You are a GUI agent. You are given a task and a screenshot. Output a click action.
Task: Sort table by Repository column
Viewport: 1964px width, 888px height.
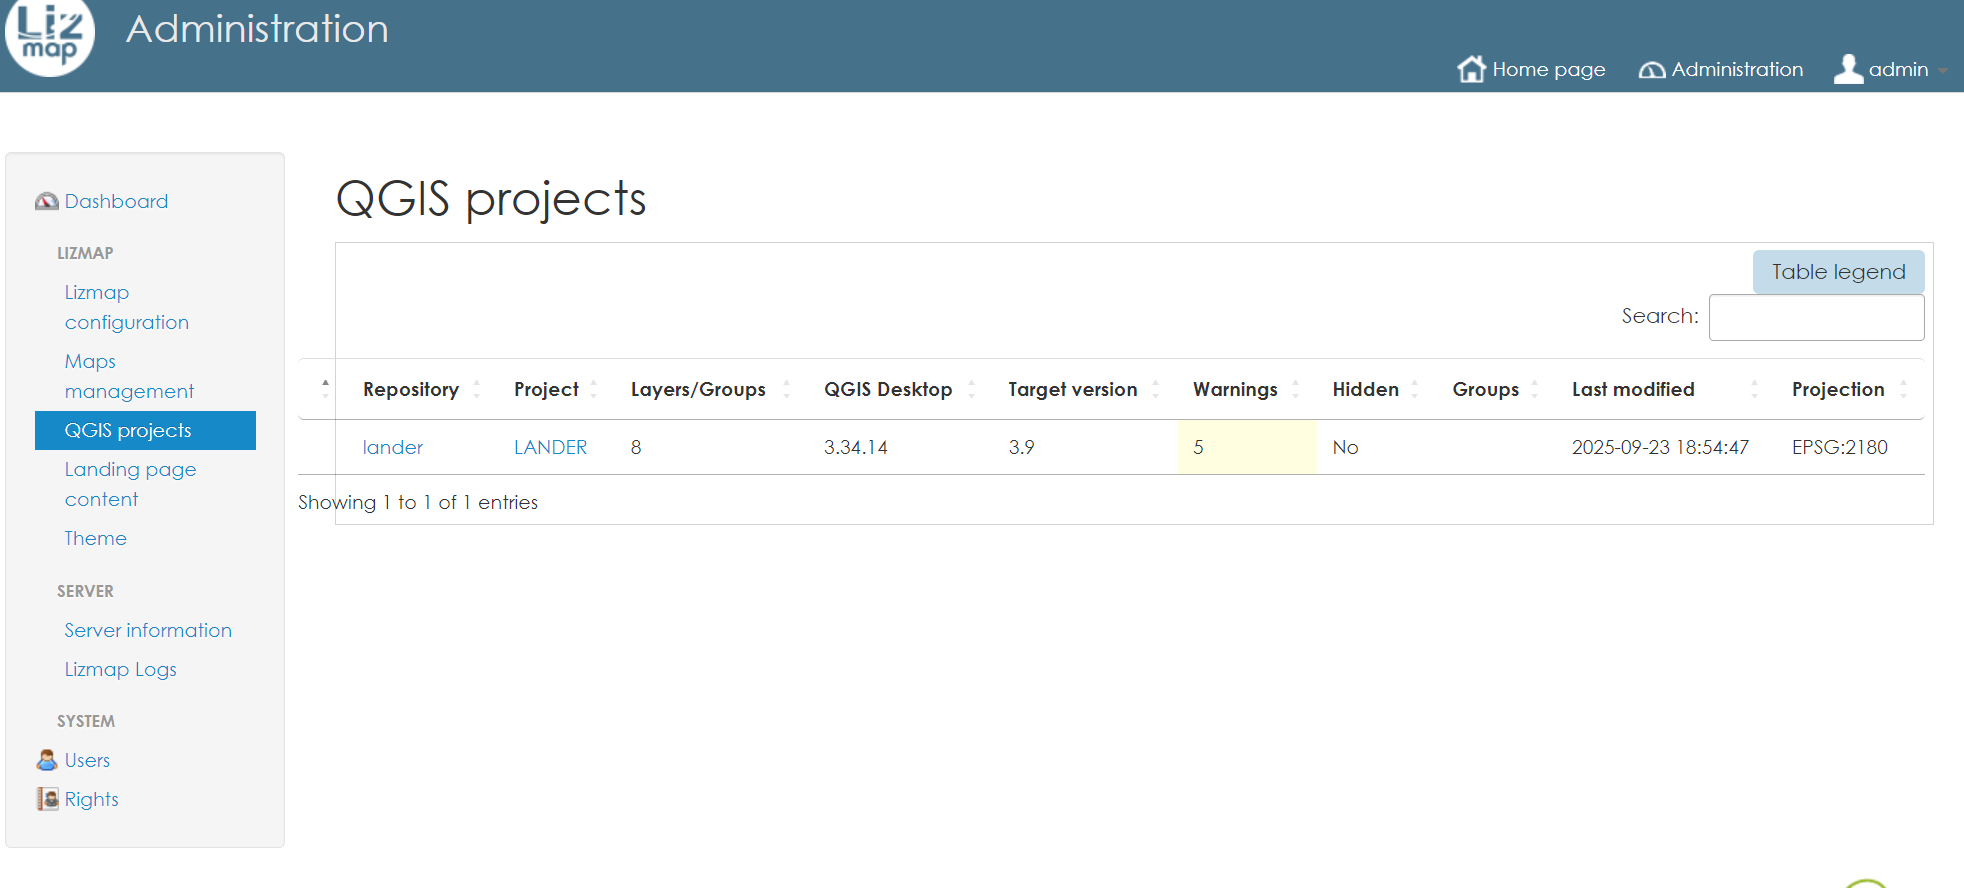click(x=411, y=389)
